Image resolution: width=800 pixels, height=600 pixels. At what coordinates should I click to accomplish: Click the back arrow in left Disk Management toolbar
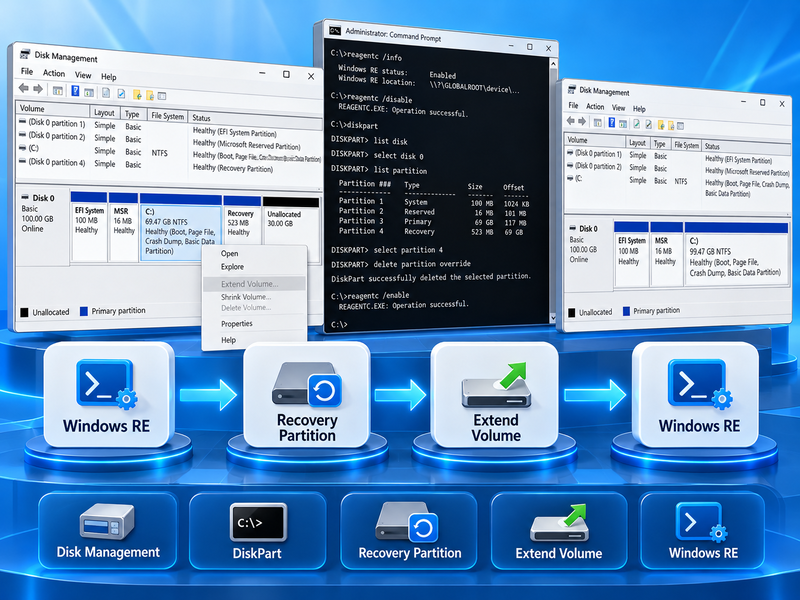click(23, 88)
